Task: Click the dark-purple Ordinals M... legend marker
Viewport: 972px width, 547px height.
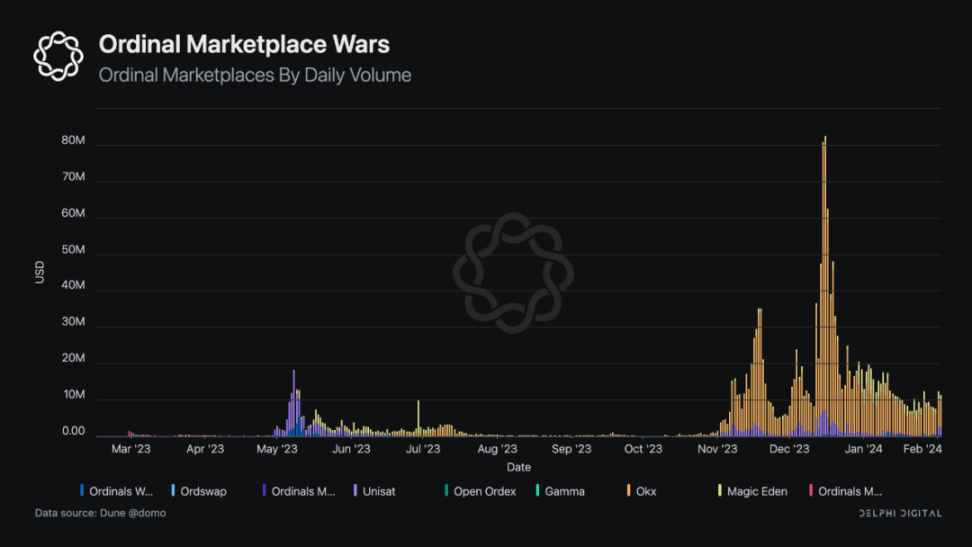Action: tap(264, 491)
